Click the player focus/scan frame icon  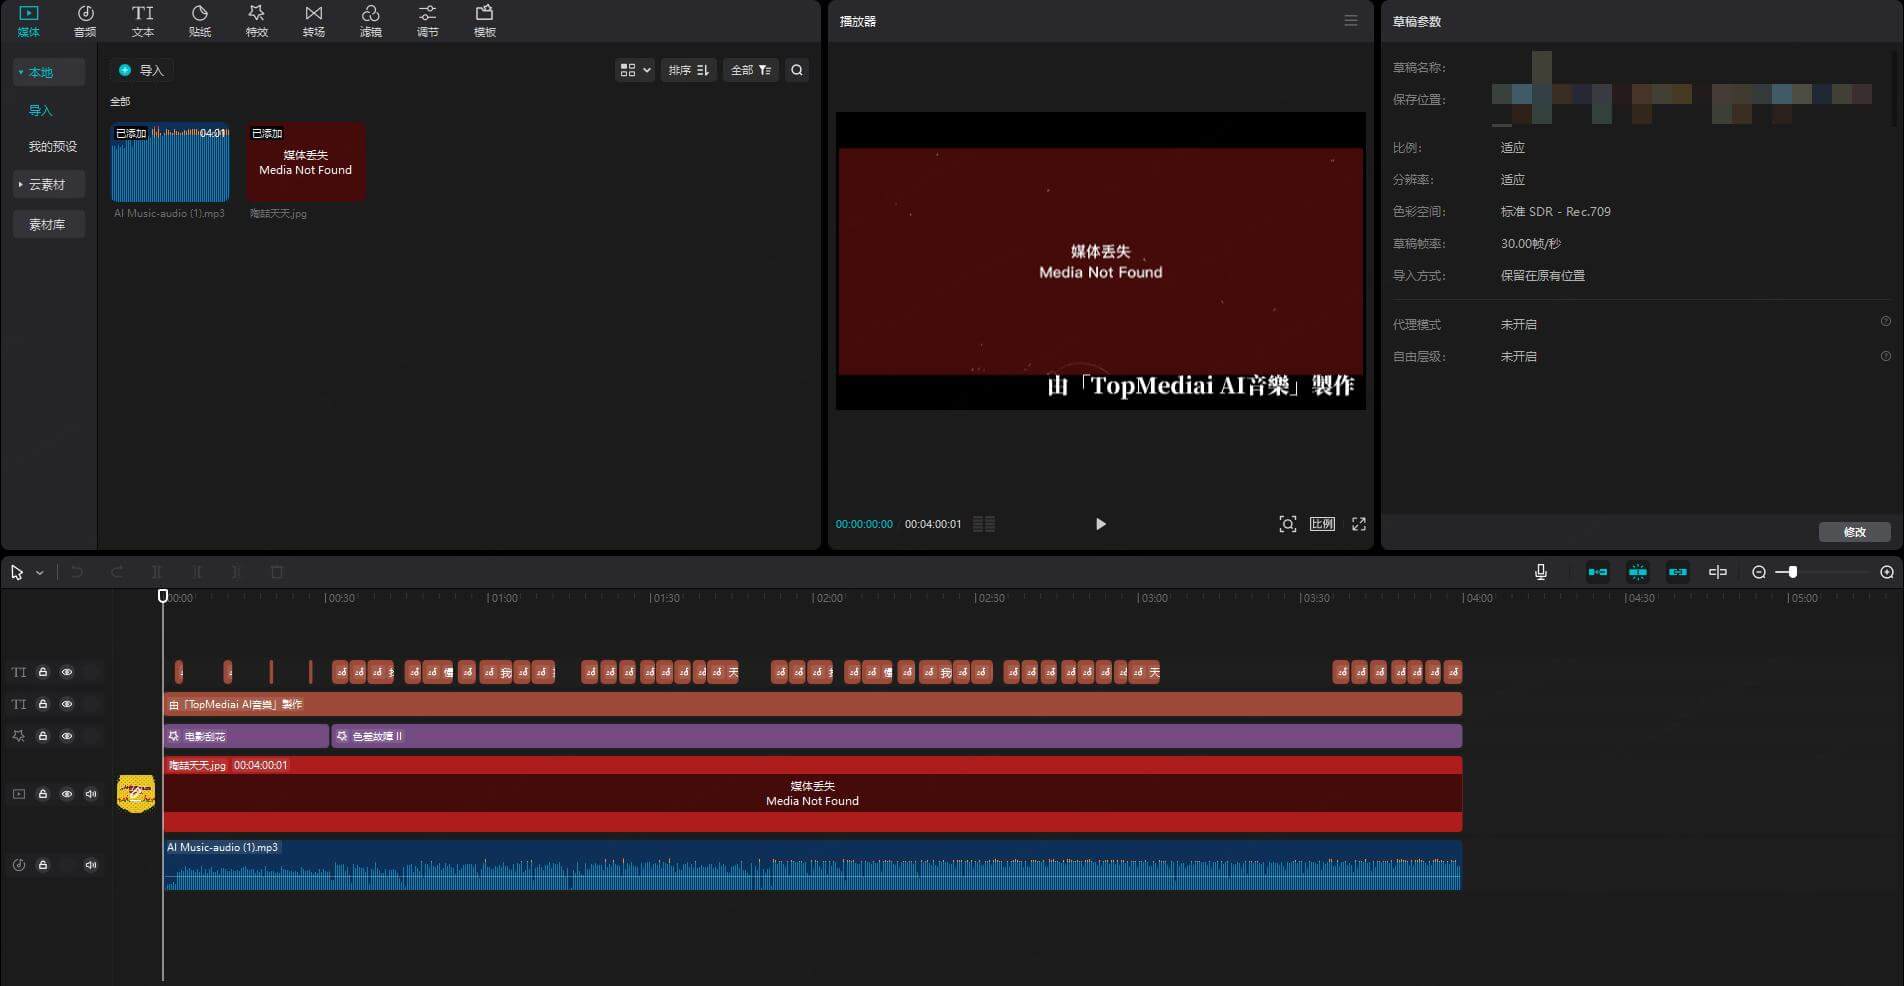[x=1288, y=524]
